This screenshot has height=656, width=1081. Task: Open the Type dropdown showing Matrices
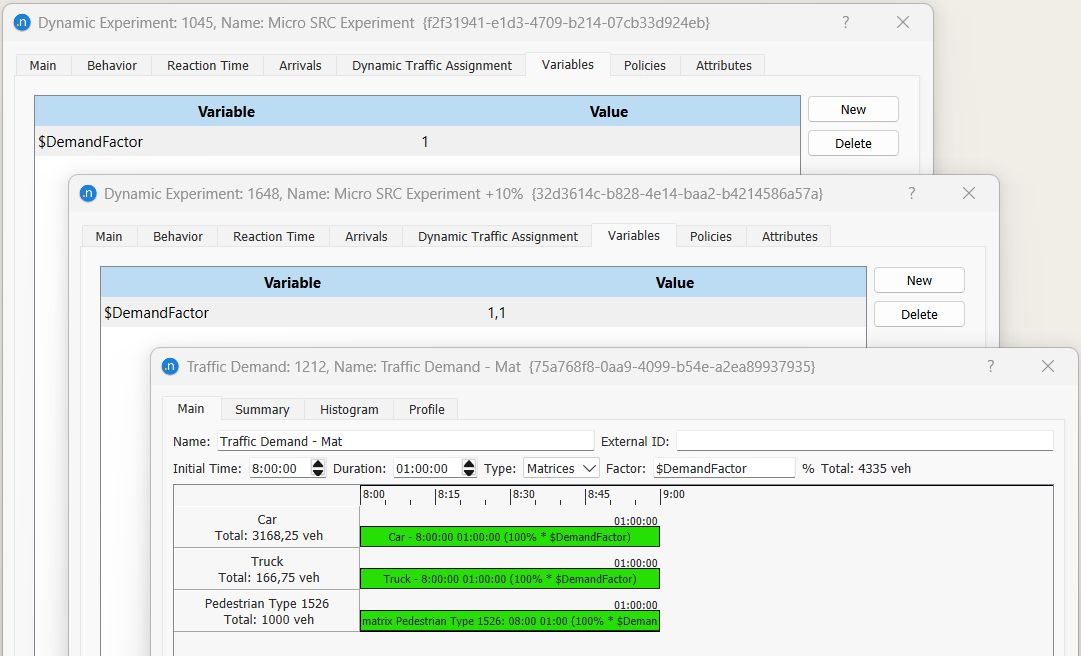(x=560, y=467)
